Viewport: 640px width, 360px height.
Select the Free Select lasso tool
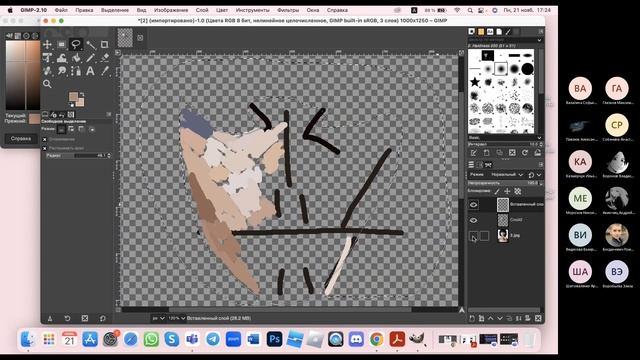click(76, 44)
